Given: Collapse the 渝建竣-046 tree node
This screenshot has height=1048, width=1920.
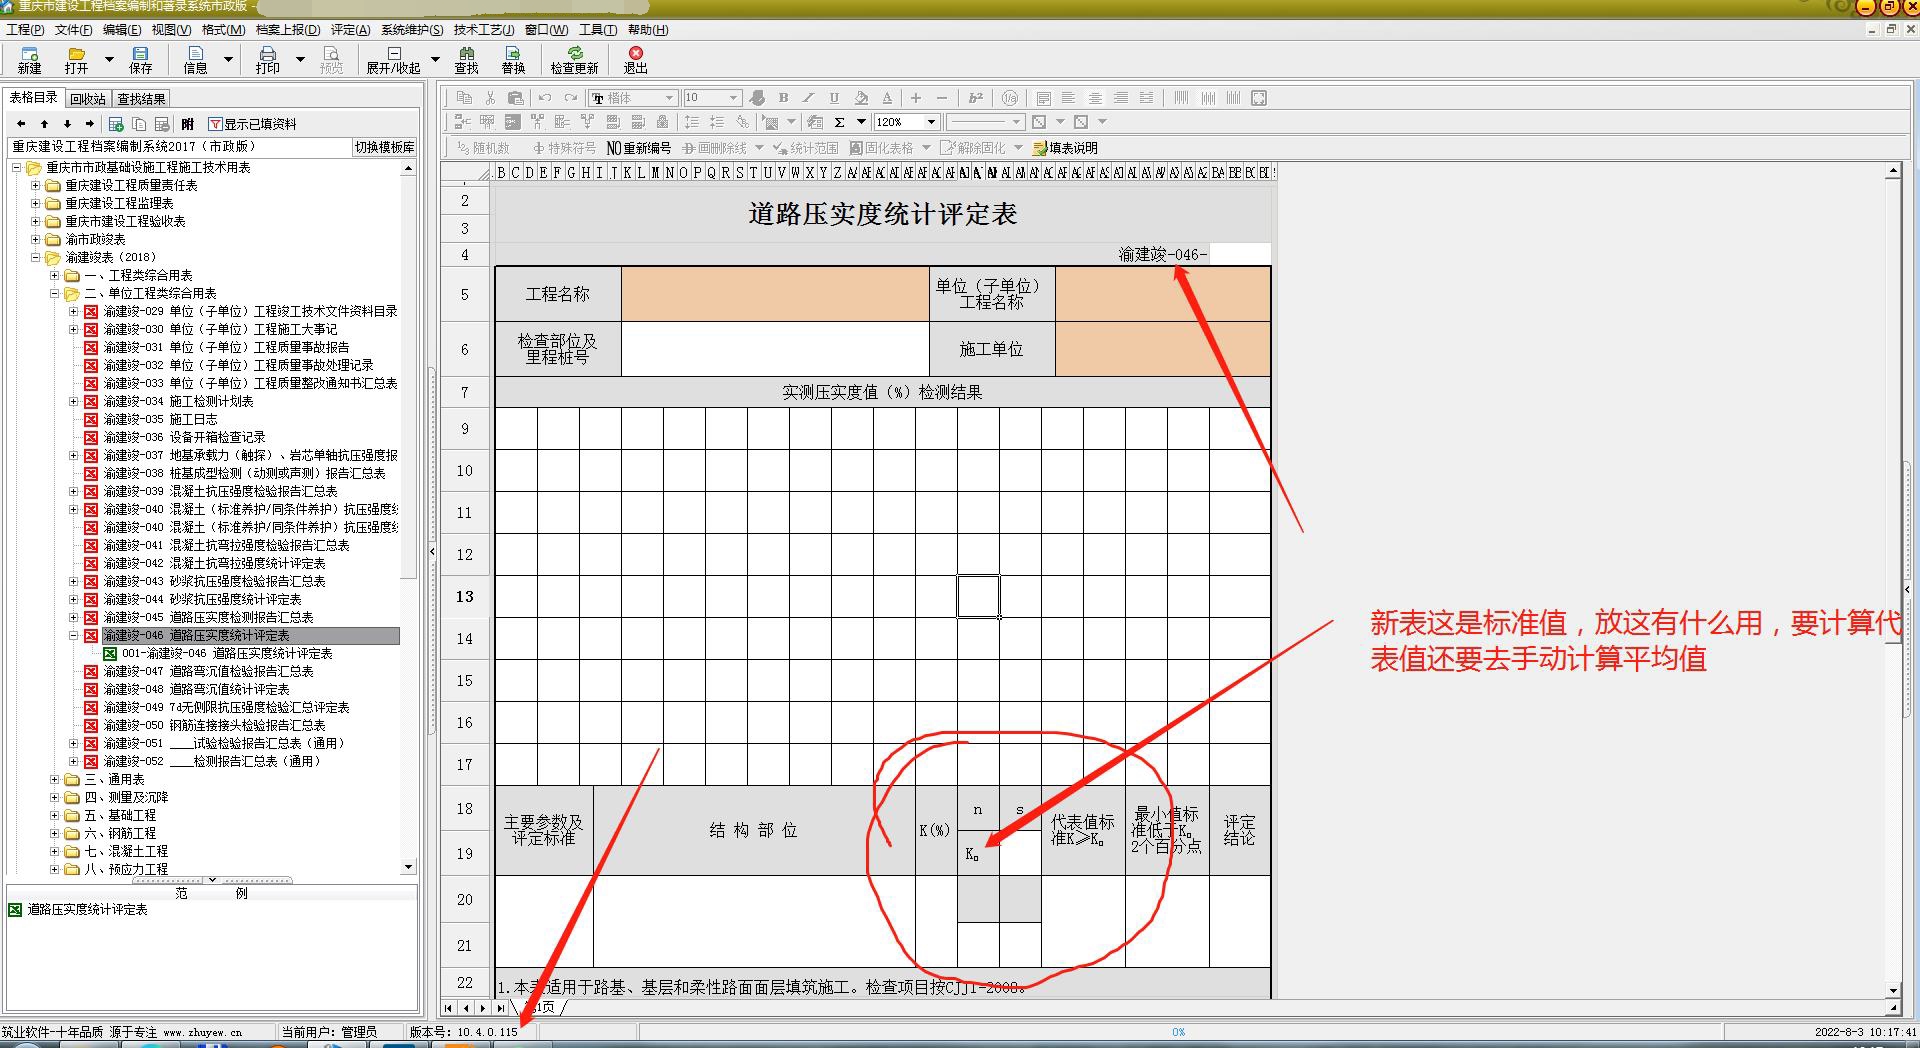Looking at the screenshot, I should [74, 635].
